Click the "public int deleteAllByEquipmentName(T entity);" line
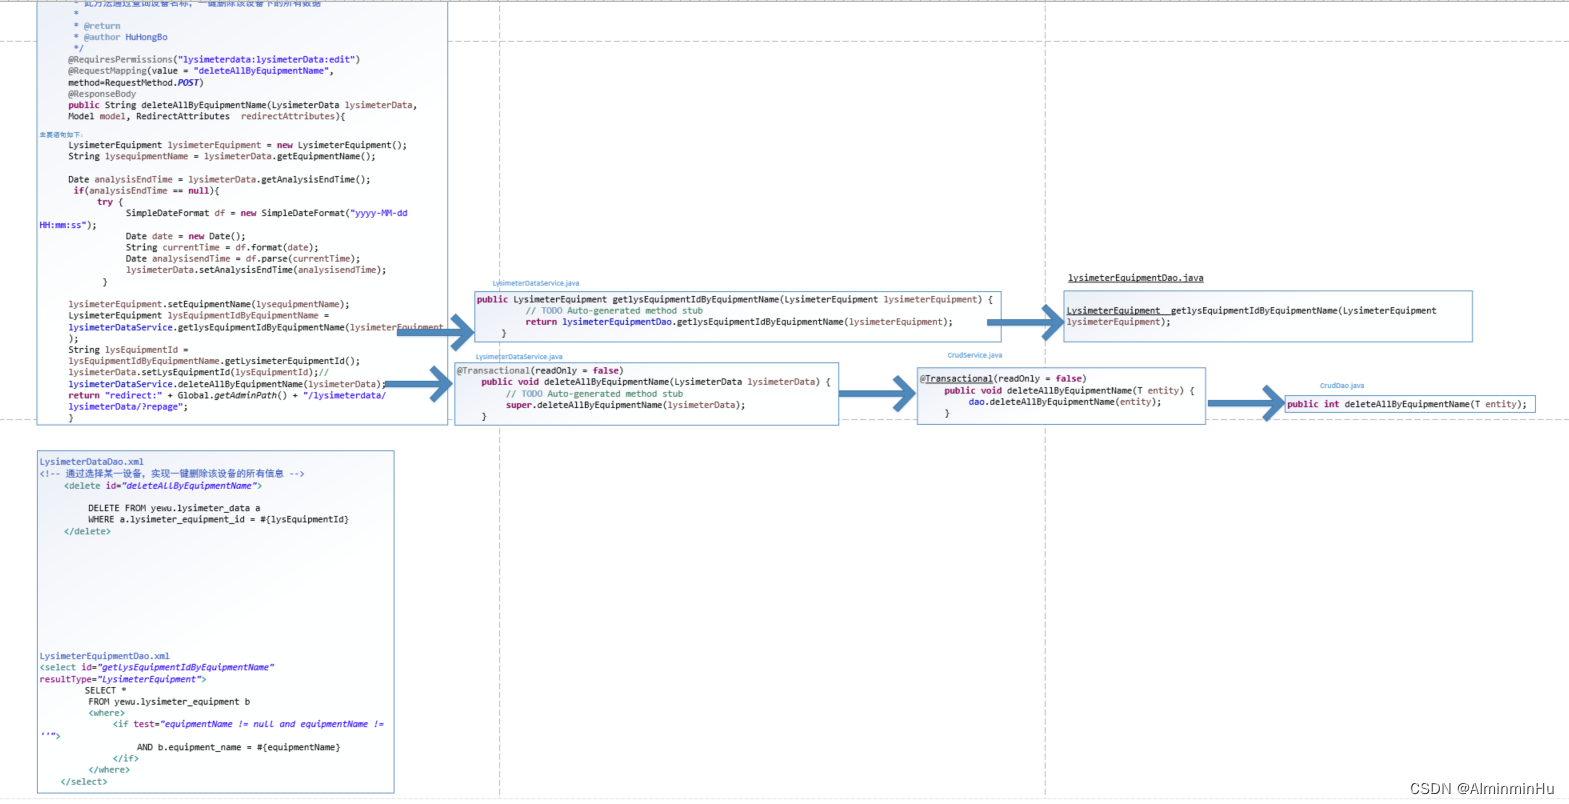This screenshot has width=1569, height=804. point(1407,404)
